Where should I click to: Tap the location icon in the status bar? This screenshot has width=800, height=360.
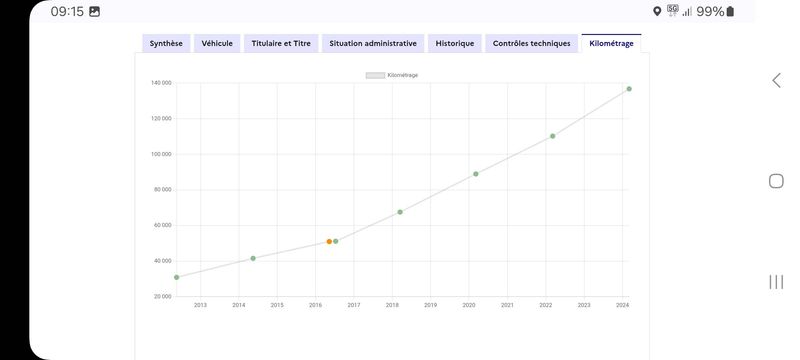657,11
